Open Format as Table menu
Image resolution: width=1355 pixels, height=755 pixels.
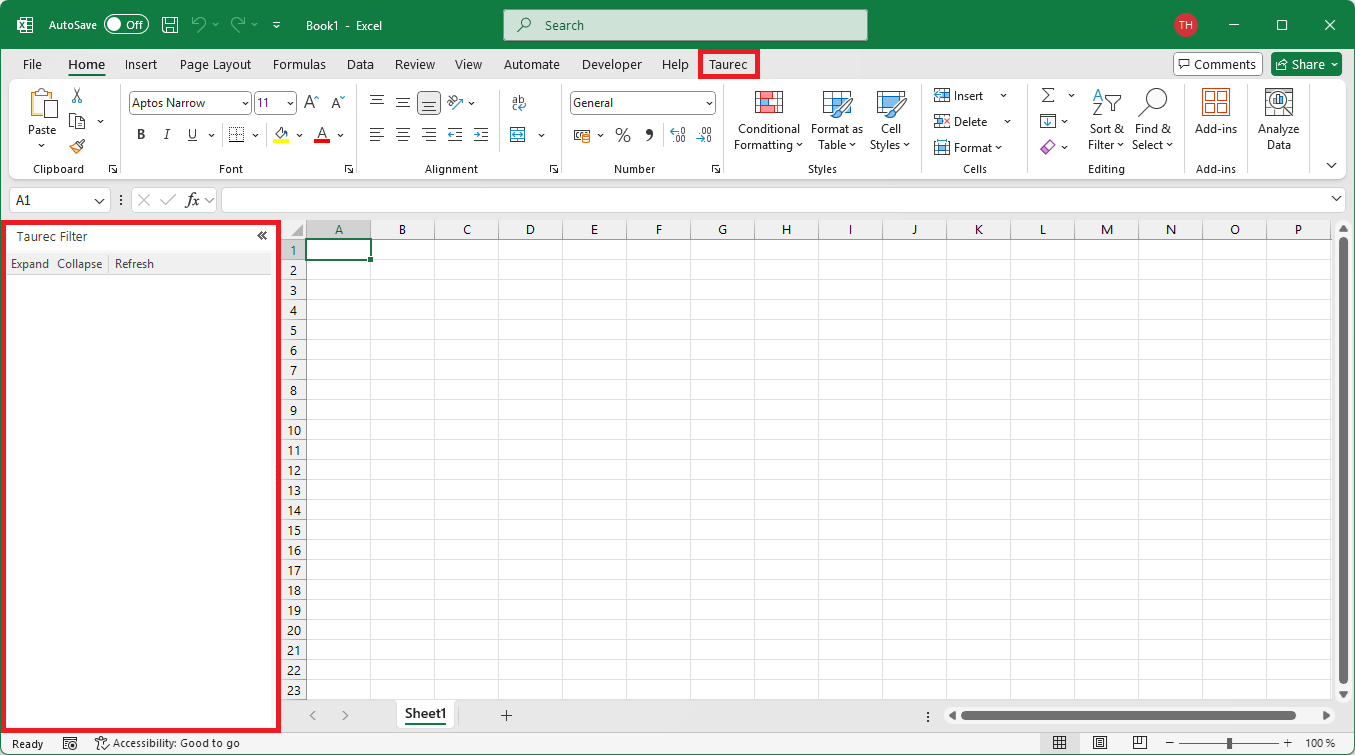click(837, 120)
